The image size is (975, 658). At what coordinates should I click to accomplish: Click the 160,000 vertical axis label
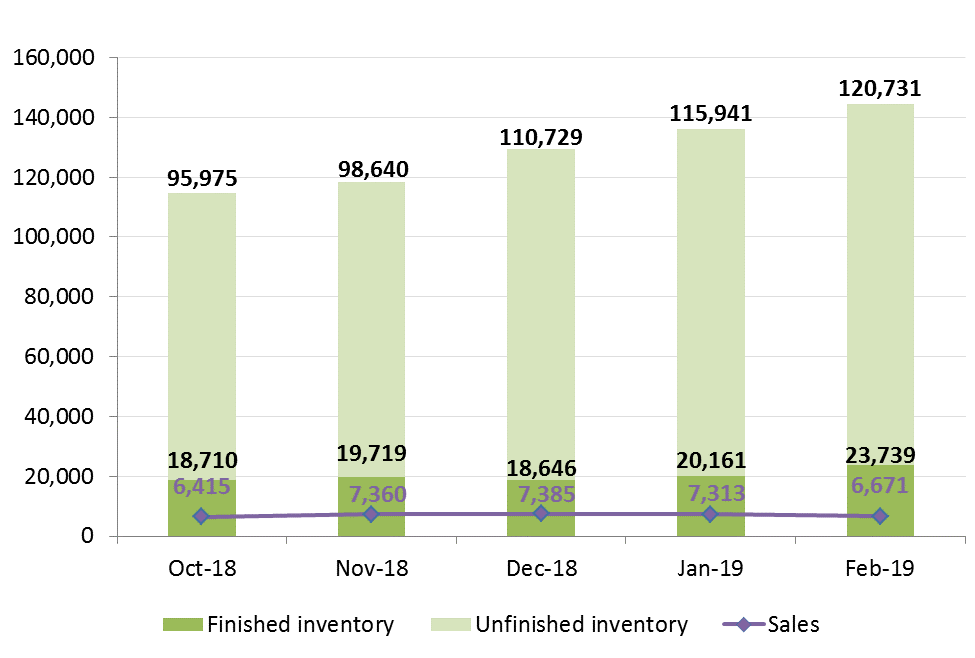[57, 58]
